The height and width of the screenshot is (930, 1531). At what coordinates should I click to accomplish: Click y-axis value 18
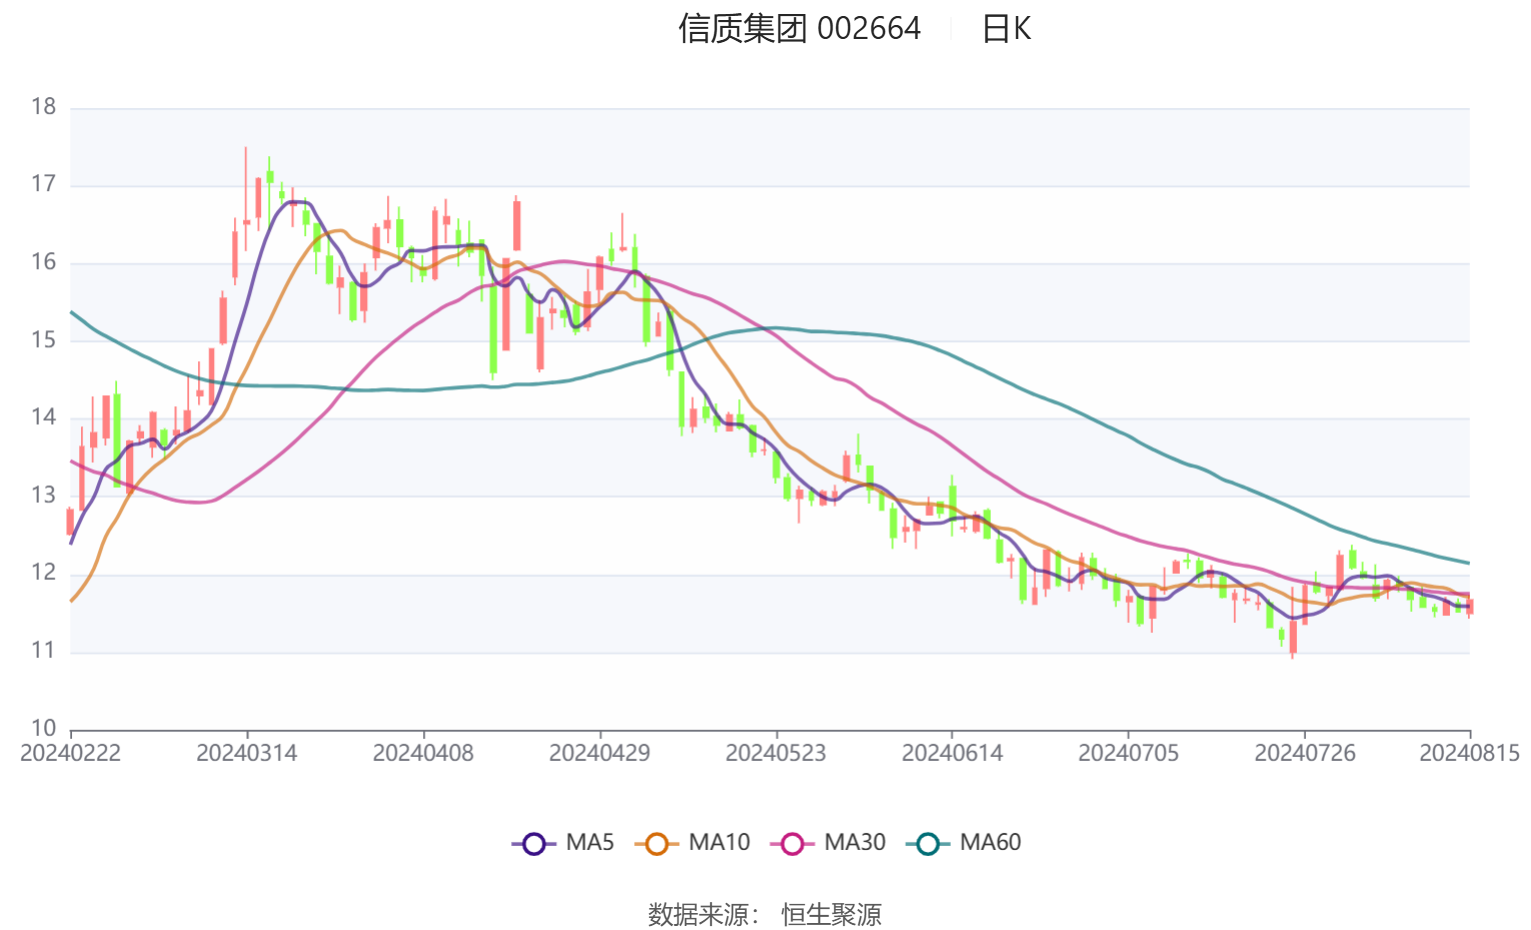coord(44,107)
